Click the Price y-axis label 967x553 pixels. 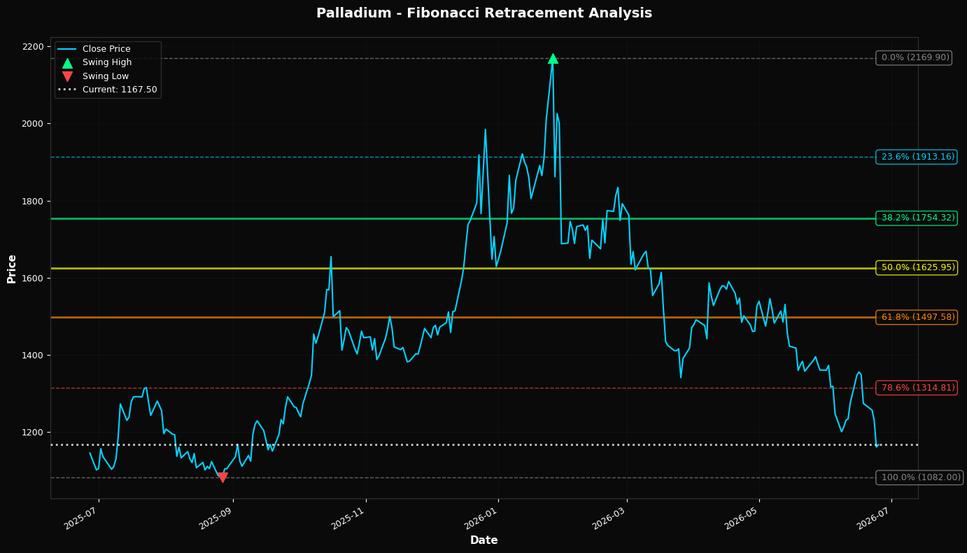pos(11,269)
